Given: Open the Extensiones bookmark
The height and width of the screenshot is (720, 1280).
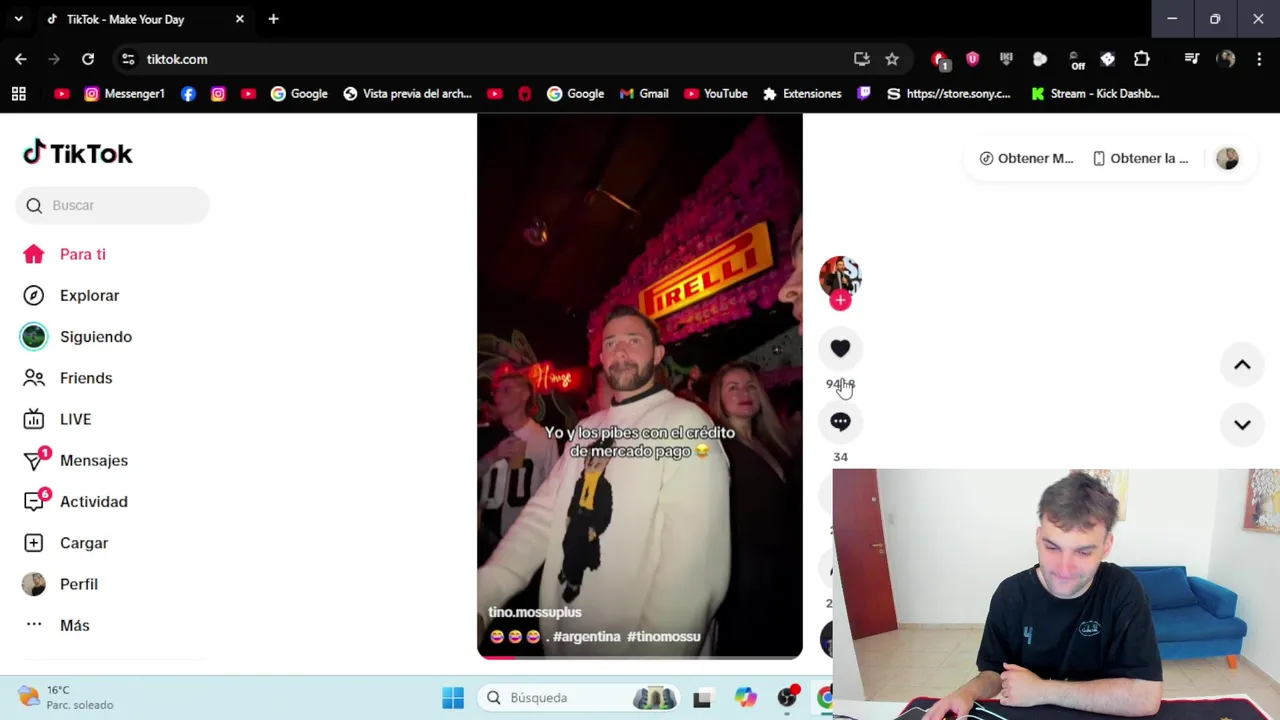Looking at the screenshot, I should (x=802, y=94).
